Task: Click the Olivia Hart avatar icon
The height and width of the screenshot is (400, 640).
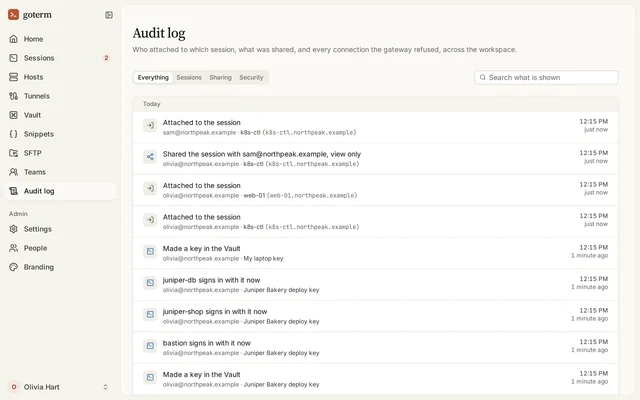Action: tap(13, 387)
